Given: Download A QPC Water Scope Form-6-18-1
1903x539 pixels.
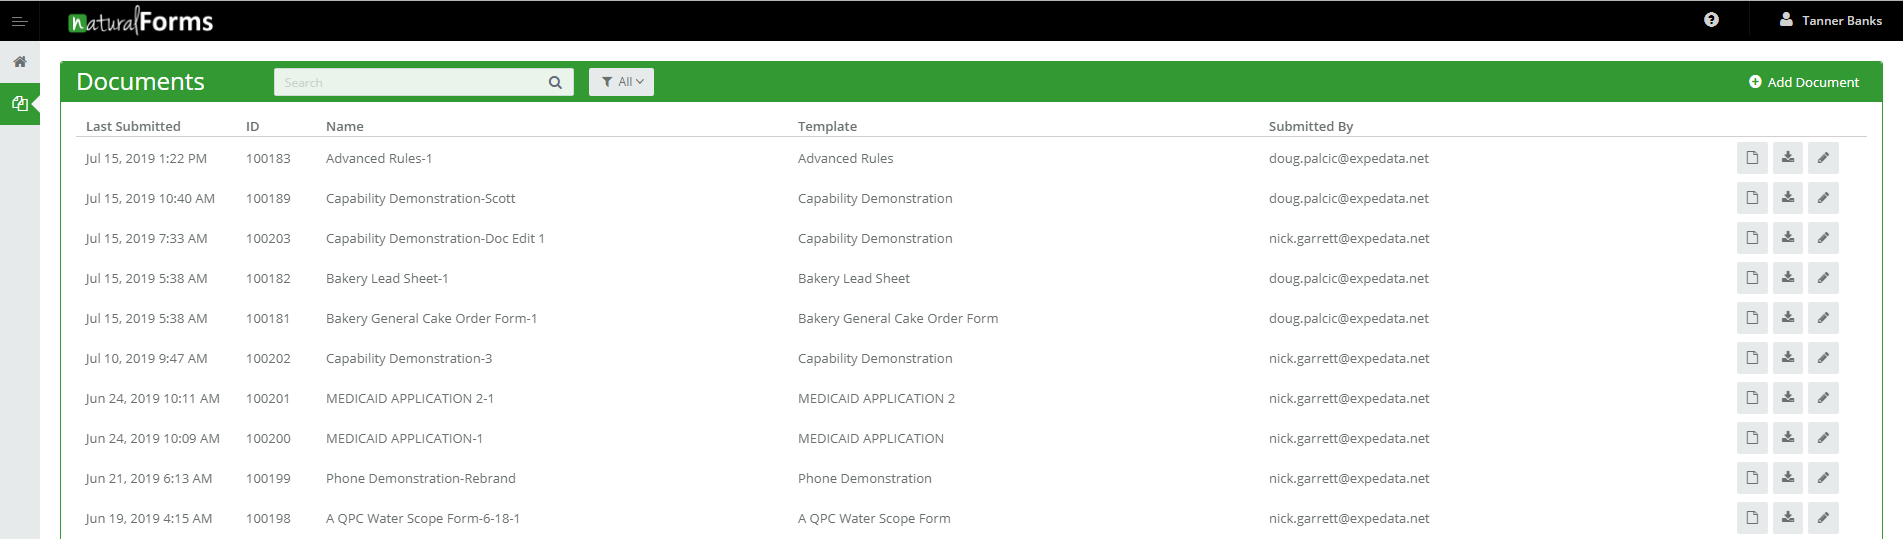Looking at the screenshot, I should 1788,518.
